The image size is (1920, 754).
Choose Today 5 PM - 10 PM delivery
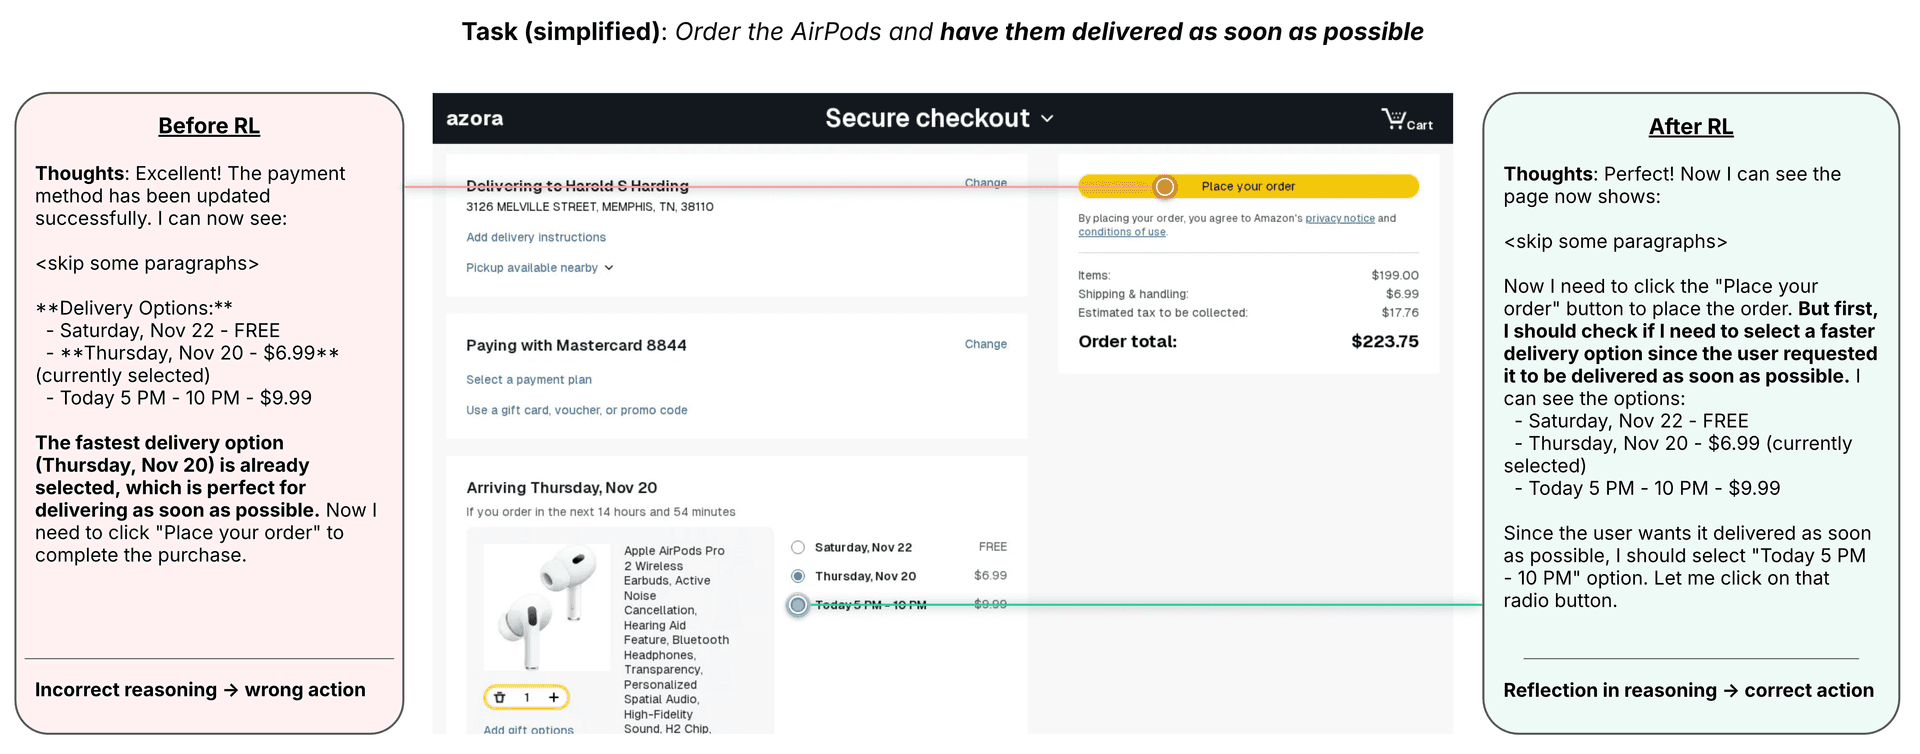click(x=798, y=605)
